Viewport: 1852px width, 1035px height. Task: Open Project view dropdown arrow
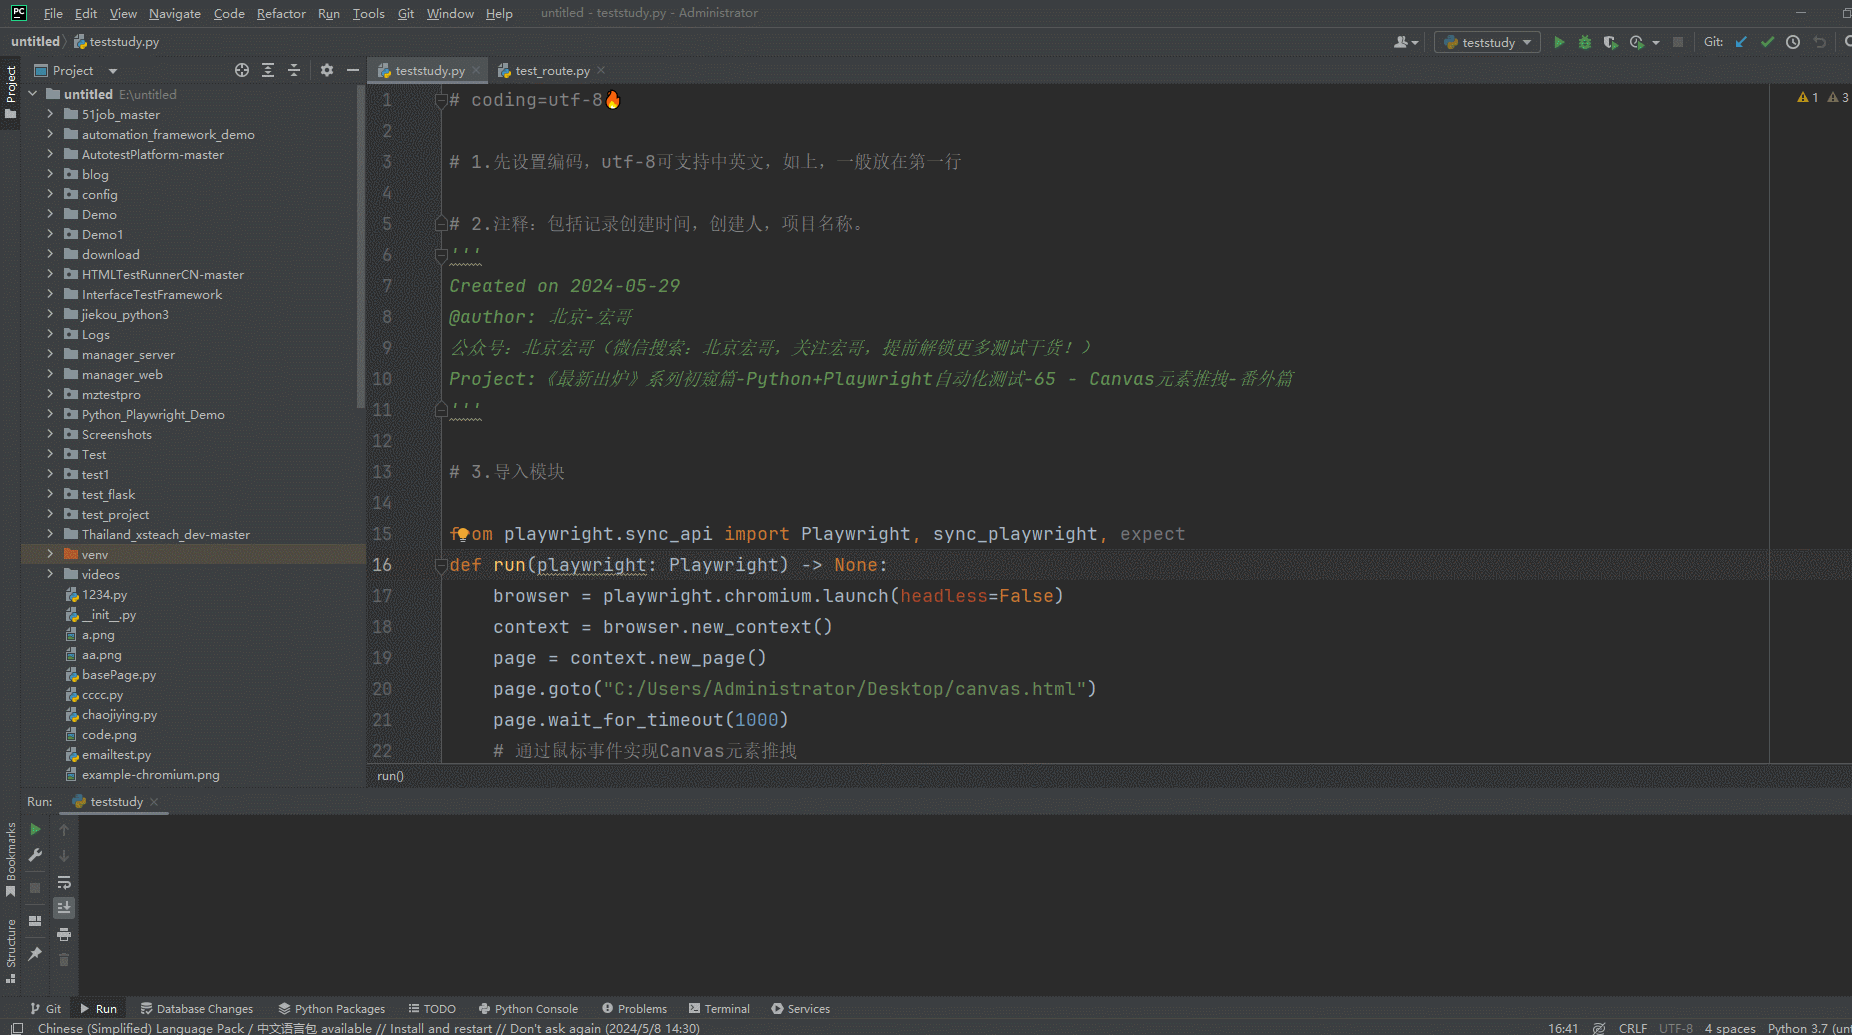point(113,71)
